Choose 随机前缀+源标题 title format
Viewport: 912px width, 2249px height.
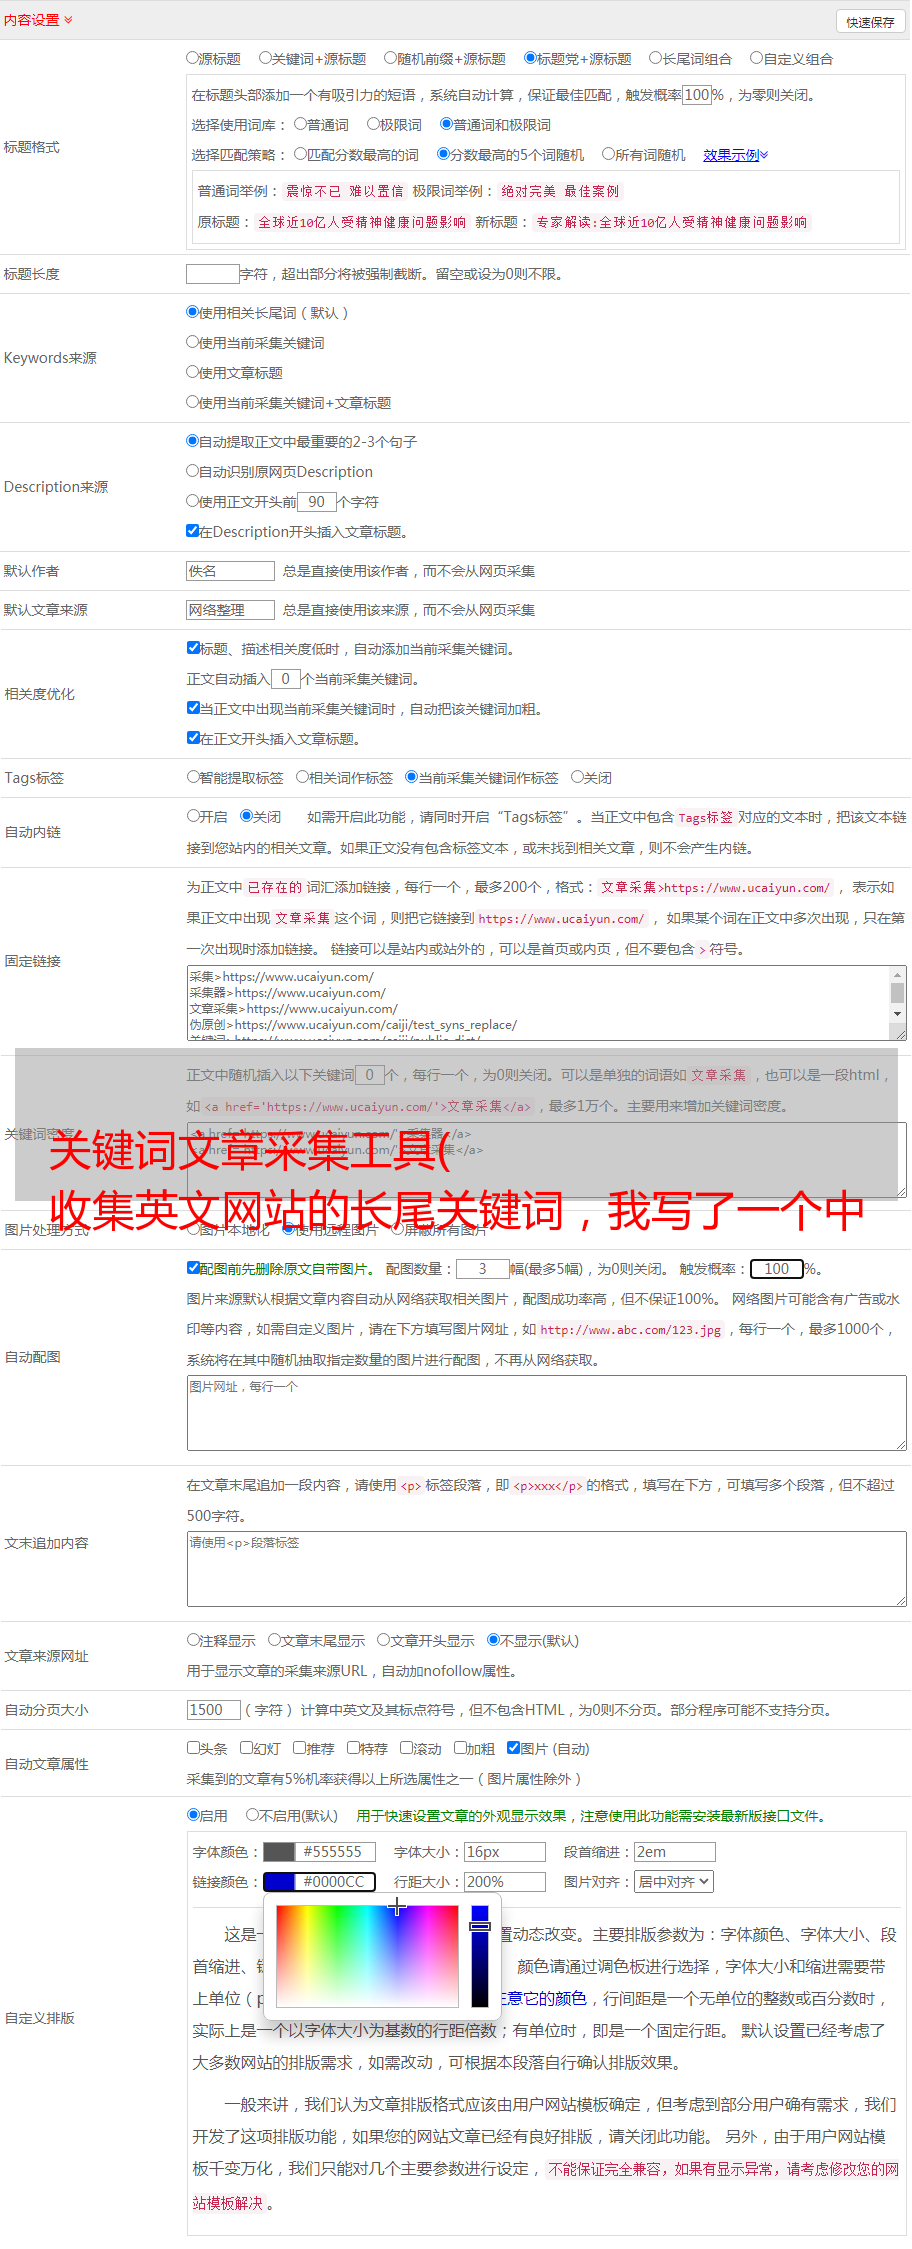pos(391,58)
